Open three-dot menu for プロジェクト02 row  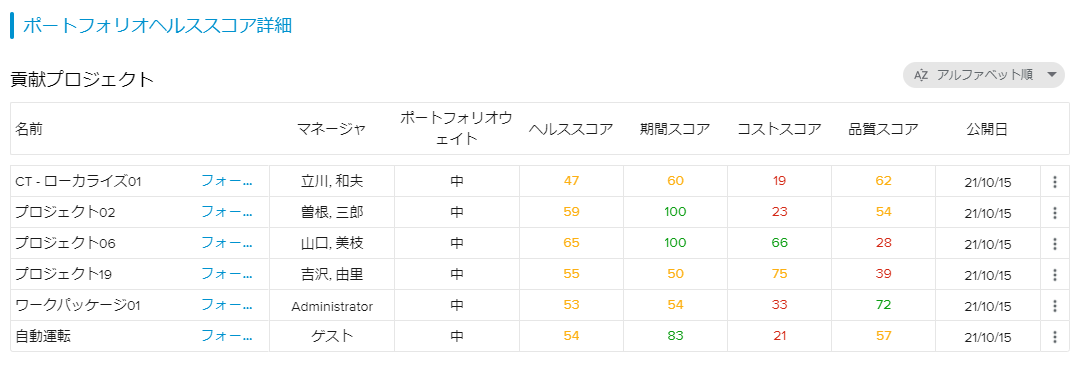click(x=1054, y=213)
